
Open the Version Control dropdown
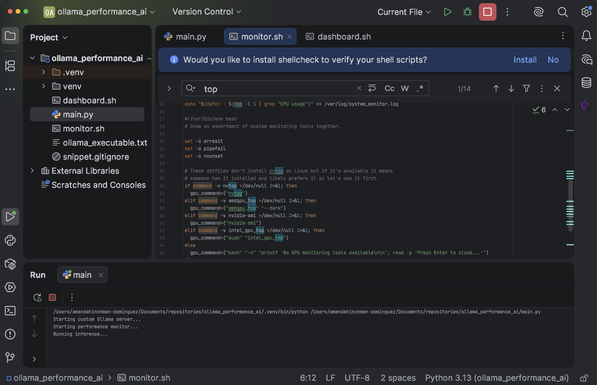coord(206,12)
